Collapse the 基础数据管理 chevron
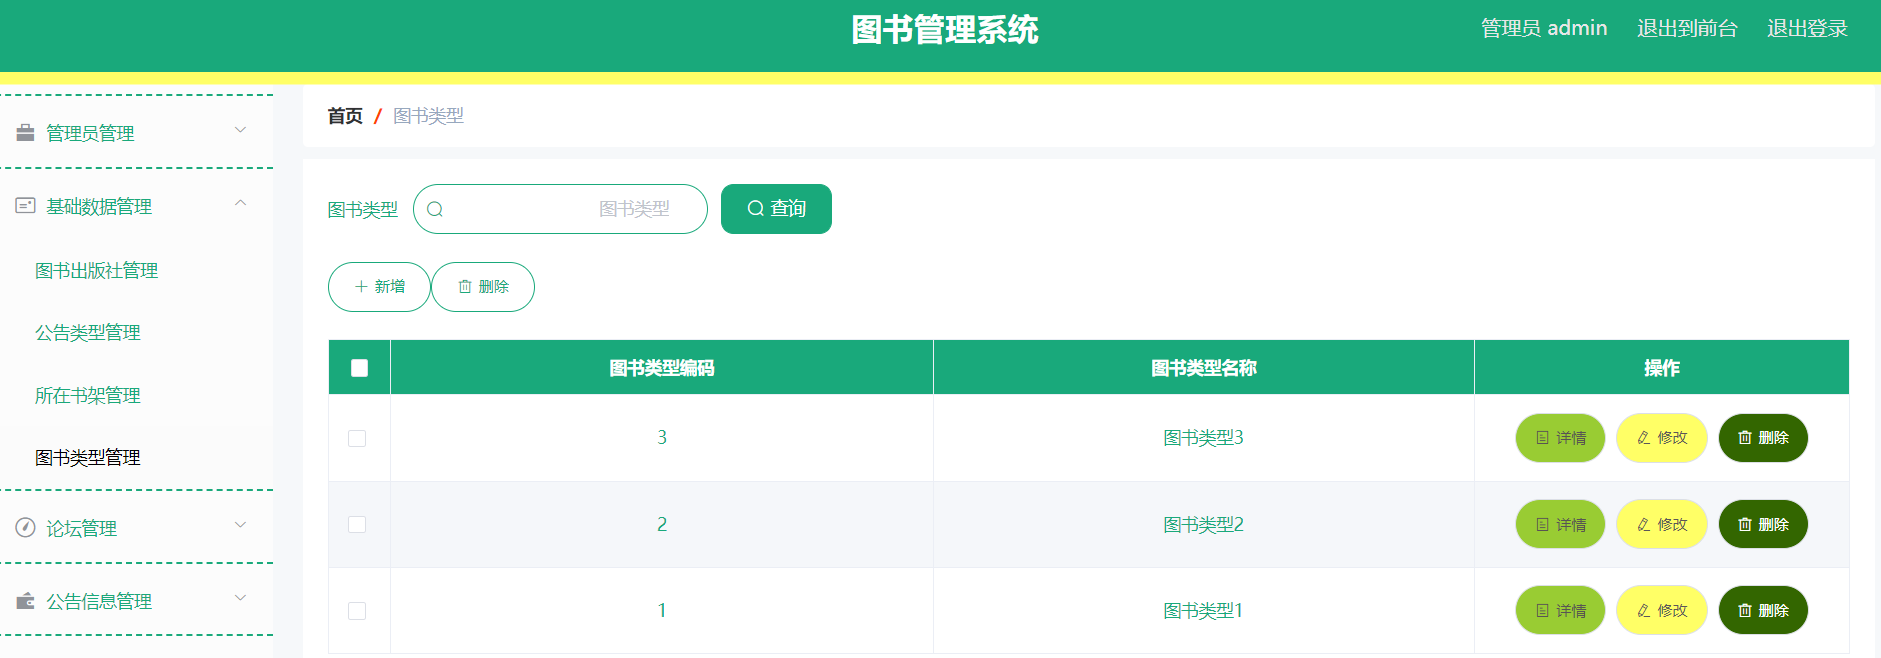1881x658 pixels. click(240, 203)
